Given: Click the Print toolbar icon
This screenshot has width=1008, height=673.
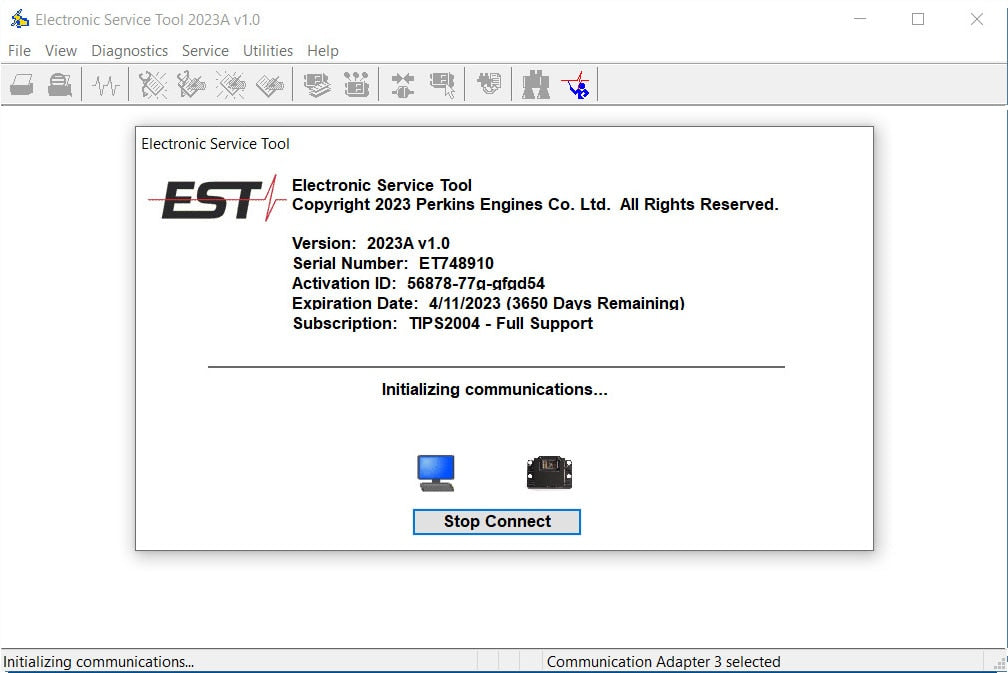Looking at the screenshot, I should point(20,85).
